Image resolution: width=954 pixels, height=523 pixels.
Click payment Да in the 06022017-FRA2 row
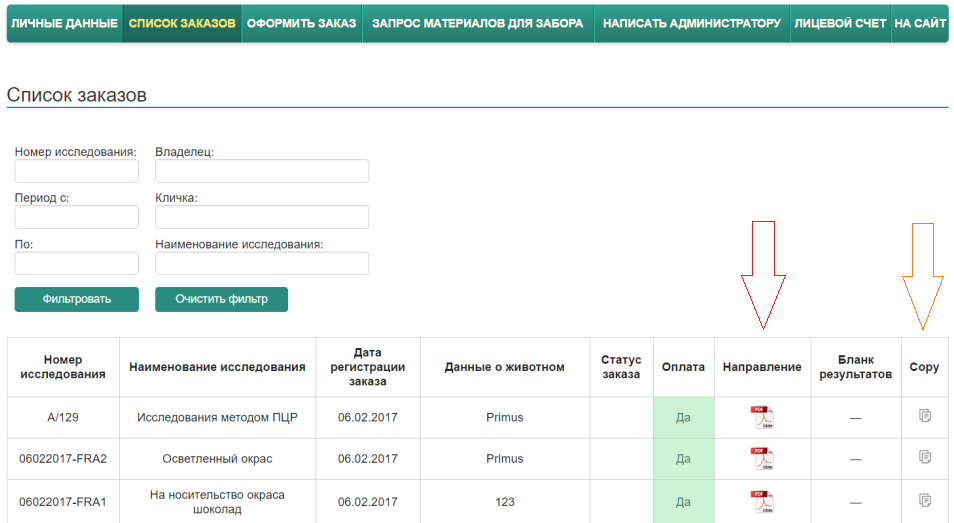683,459
